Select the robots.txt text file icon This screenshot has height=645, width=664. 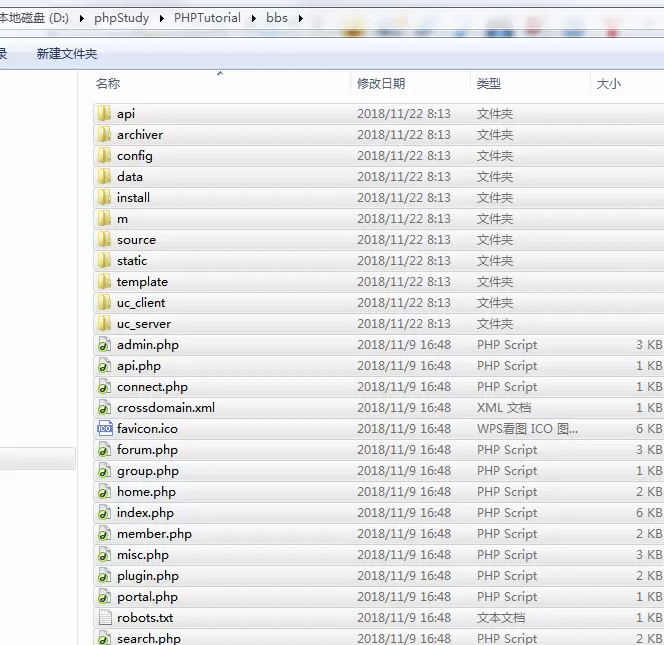click(x=104, y=618)
